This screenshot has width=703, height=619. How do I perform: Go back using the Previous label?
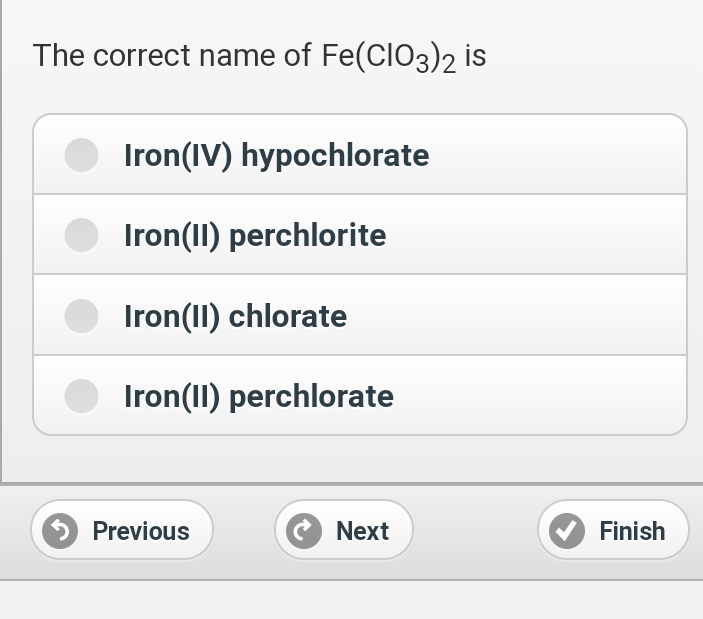point(141,531)
